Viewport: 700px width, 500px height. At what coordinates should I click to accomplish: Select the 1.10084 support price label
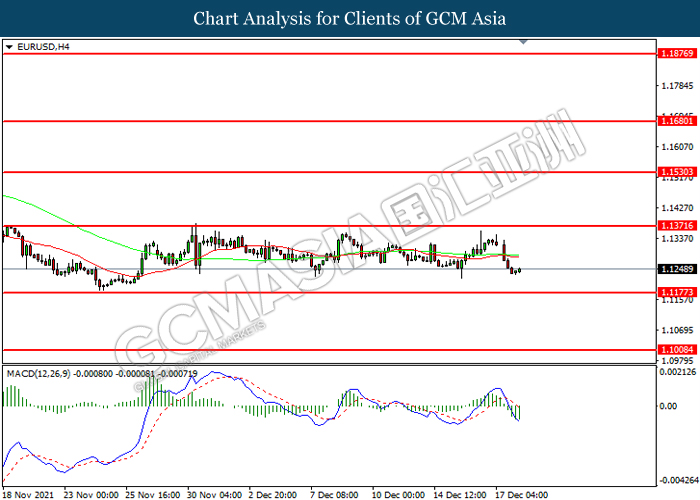click(x=677, y=350)
